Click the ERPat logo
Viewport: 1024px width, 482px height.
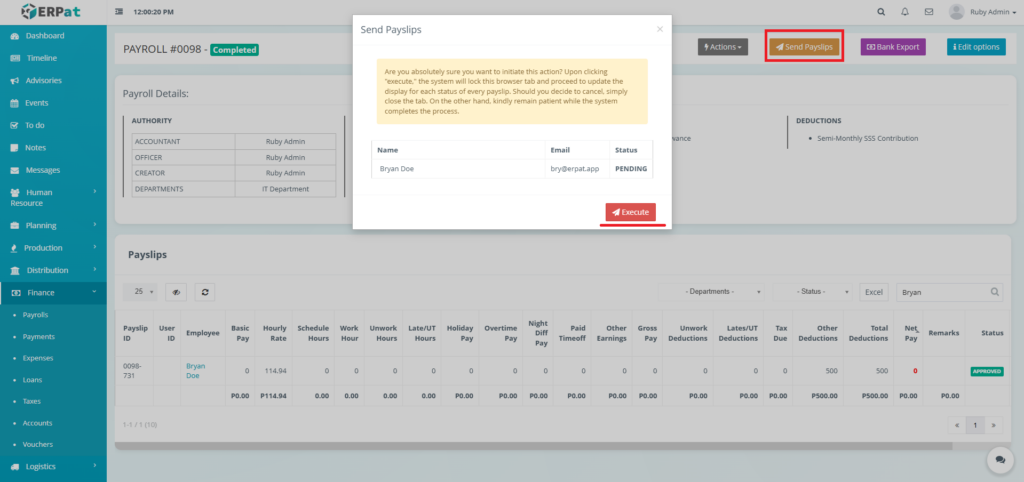pos(53,11)
